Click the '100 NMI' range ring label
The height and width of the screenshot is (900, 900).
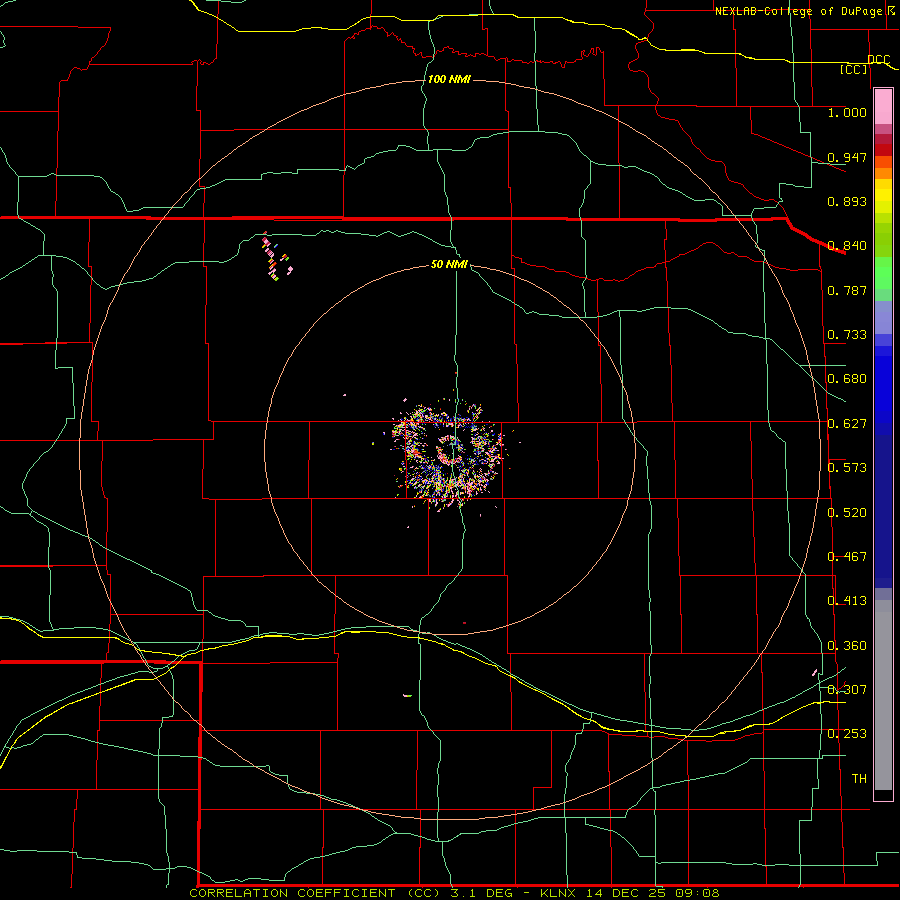tap(449, 79)
